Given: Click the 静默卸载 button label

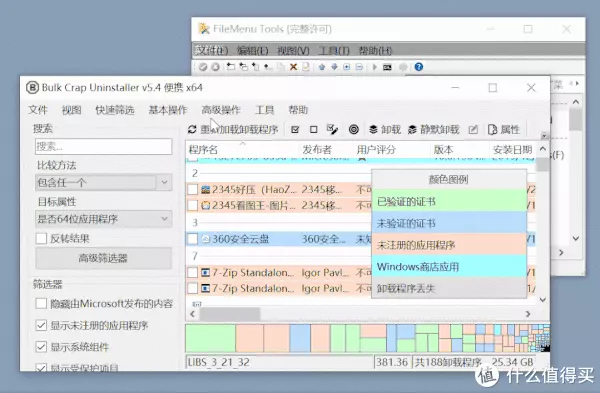Looking at the screenshot, I should 440,130.
